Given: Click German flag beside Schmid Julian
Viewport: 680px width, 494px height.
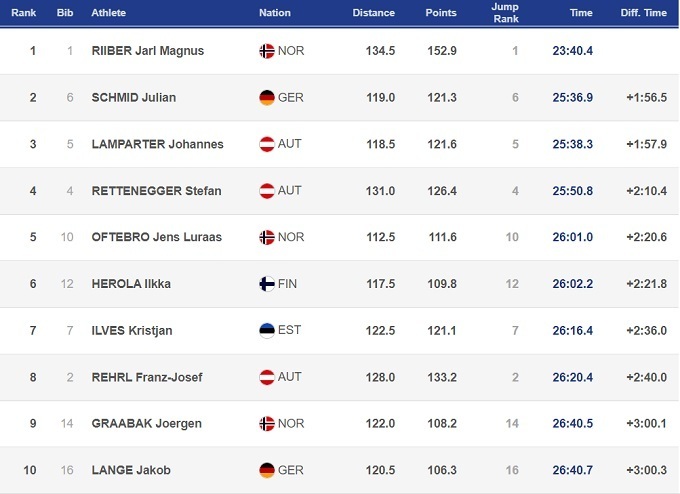Looking at the screenshot, I should [x=267, y=97].
